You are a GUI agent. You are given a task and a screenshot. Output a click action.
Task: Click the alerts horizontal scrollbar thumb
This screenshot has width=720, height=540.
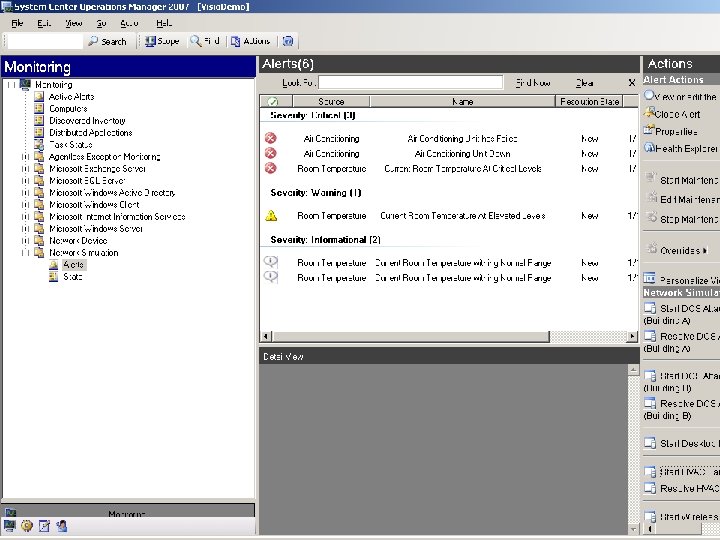pos(411,337)
